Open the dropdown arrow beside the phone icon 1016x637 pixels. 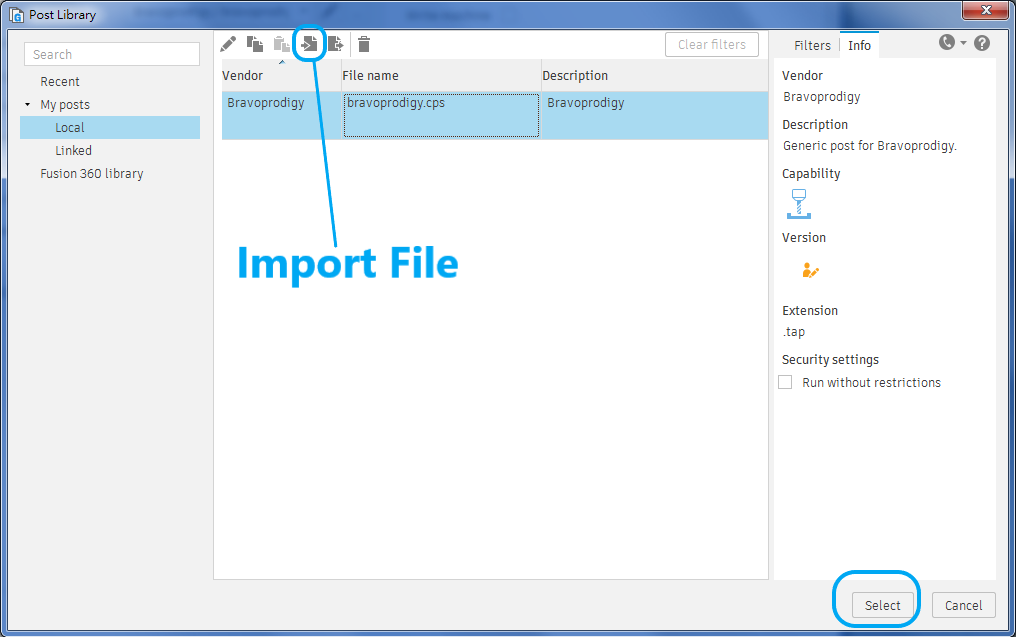[964, 43]
